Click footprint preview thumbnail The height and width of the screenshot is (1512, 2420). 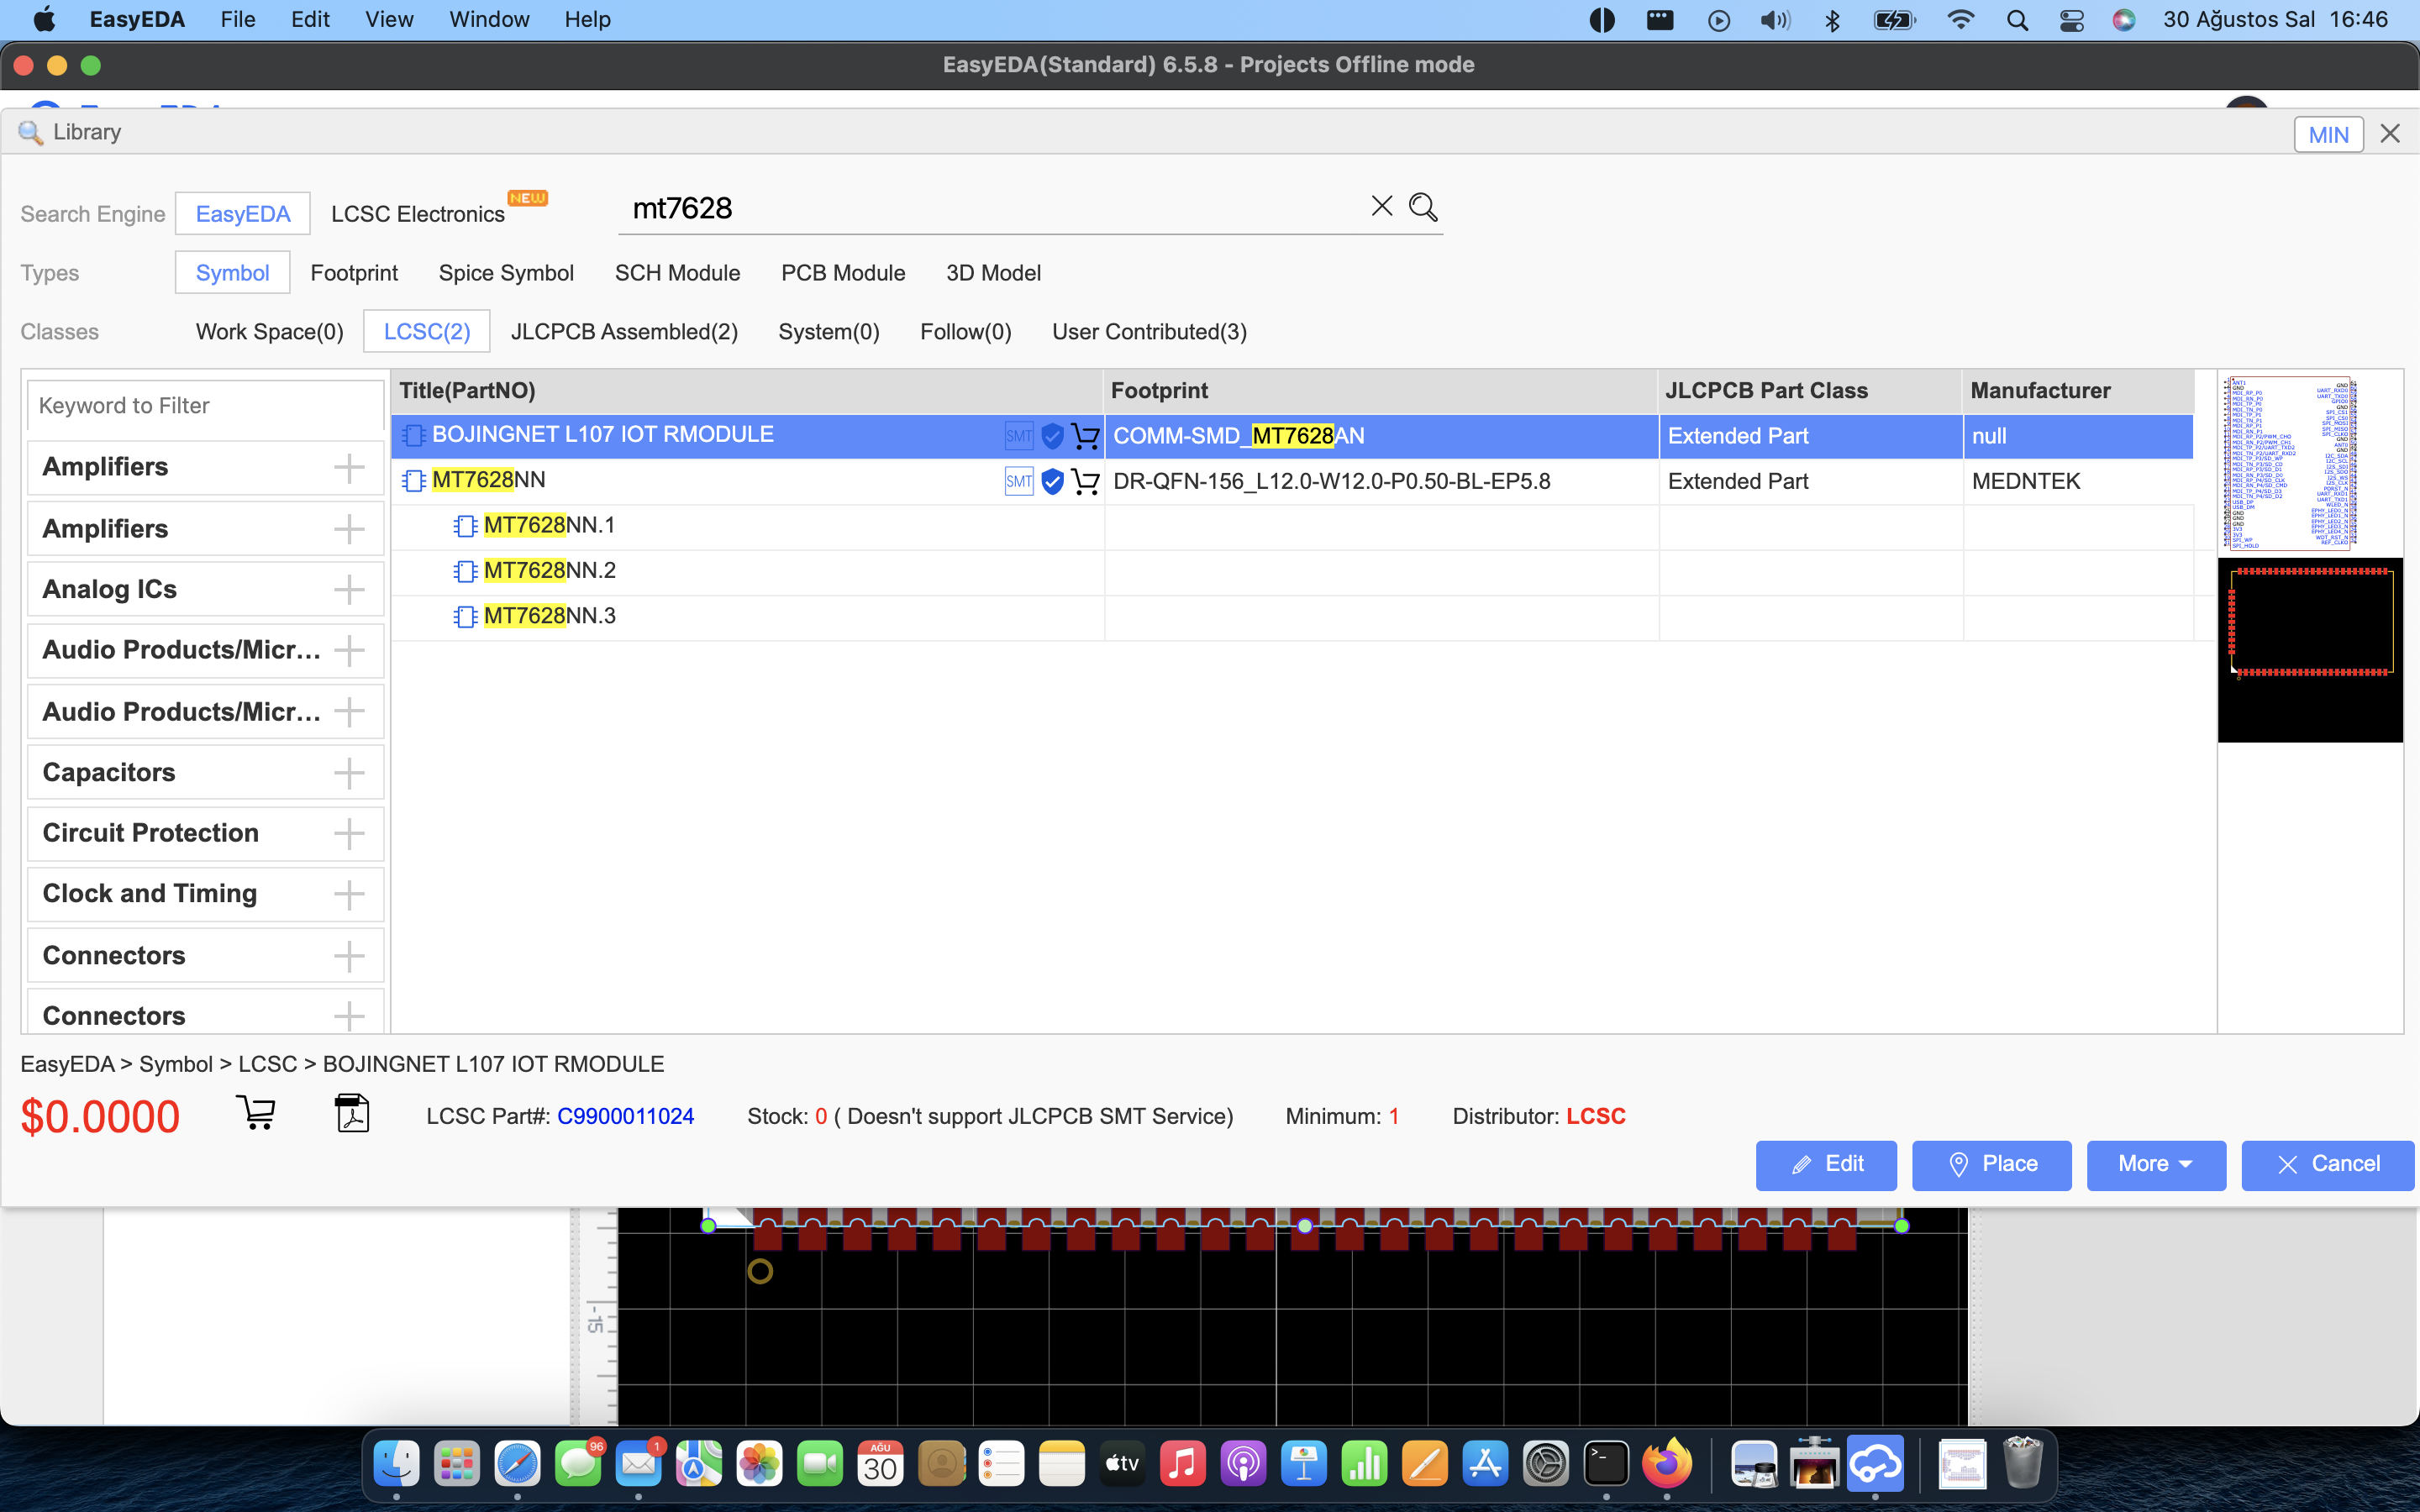coord(2310,650)
